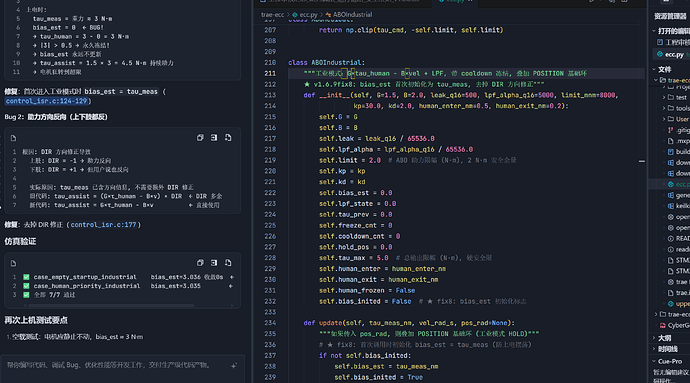Copy the Bug 2 root-cause code block

tap(200, 138)
